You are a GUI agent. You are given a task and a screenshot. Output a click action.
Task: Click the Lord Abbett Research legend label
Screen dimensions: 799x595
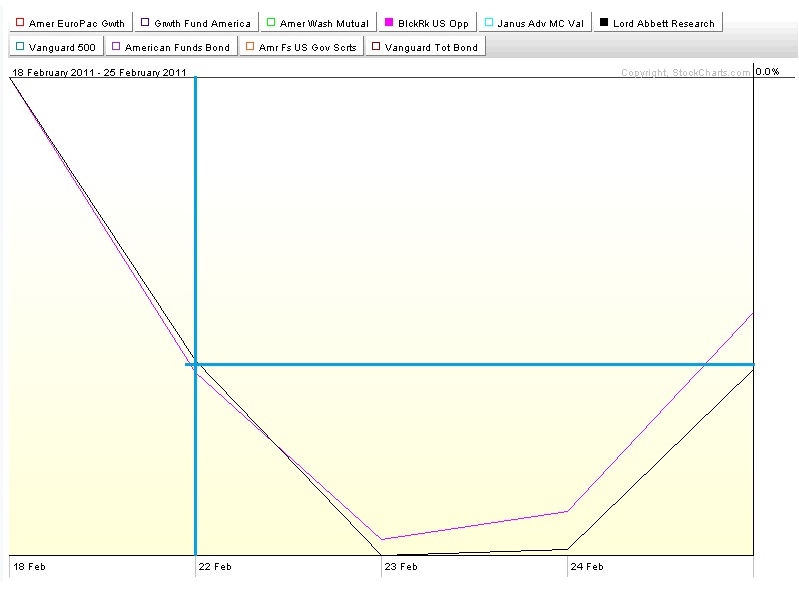(663, 23)
